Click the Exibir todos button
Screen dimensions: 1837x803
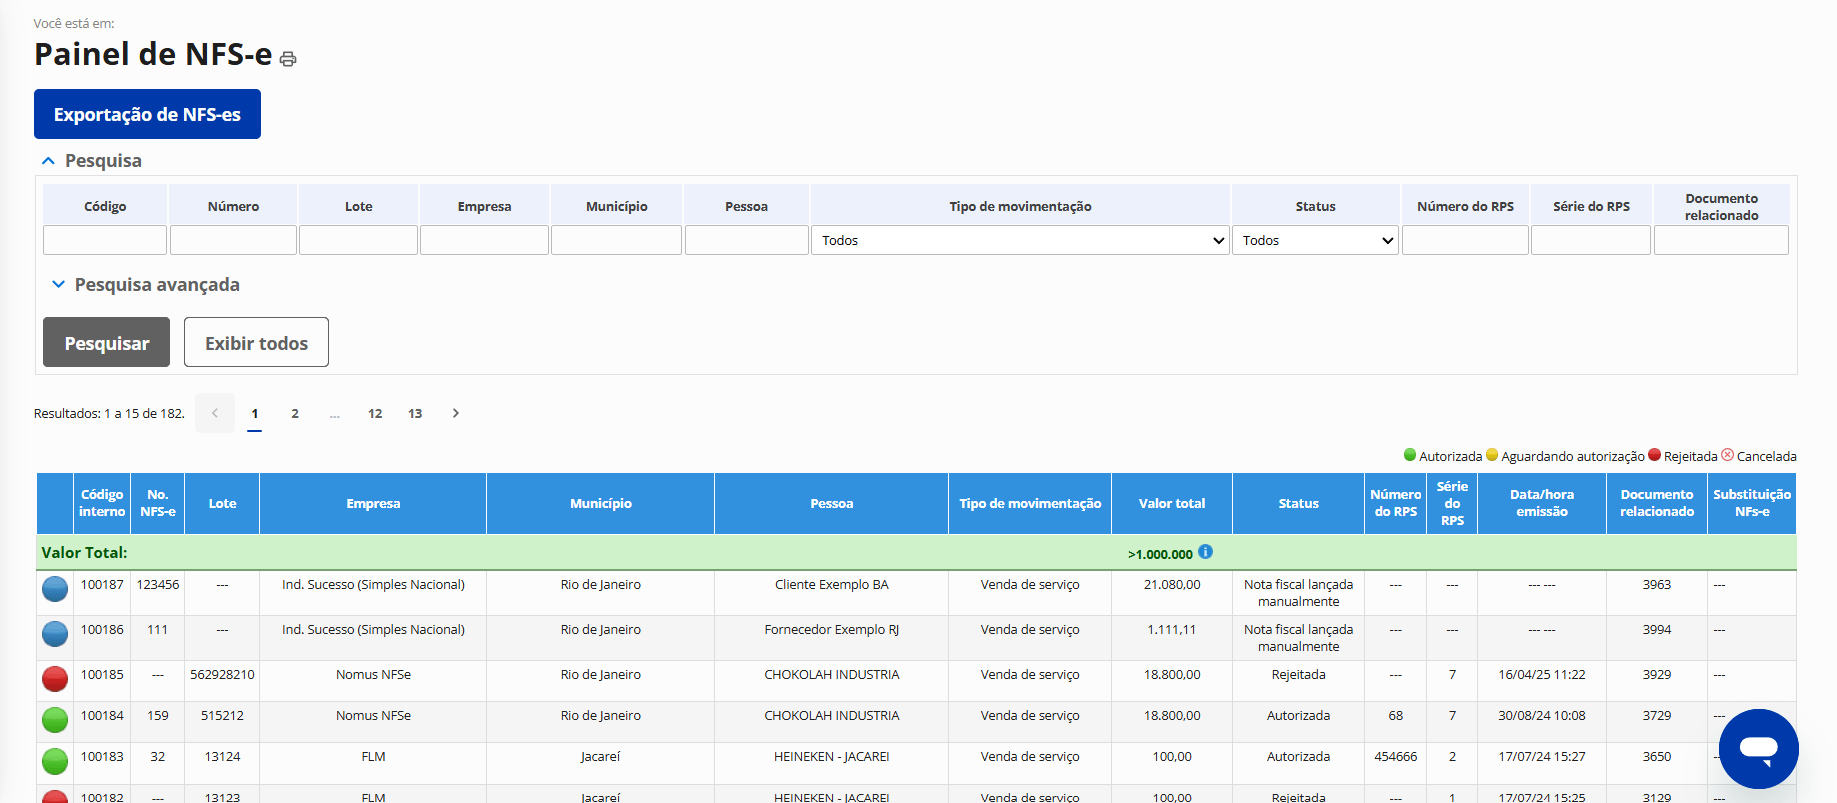(256, 343)
